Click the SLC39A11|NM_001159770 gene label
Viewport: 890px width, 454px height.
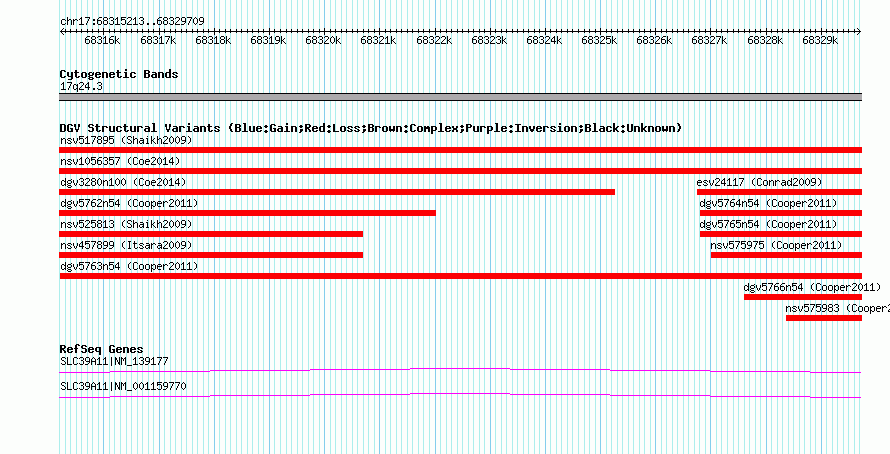123,386
